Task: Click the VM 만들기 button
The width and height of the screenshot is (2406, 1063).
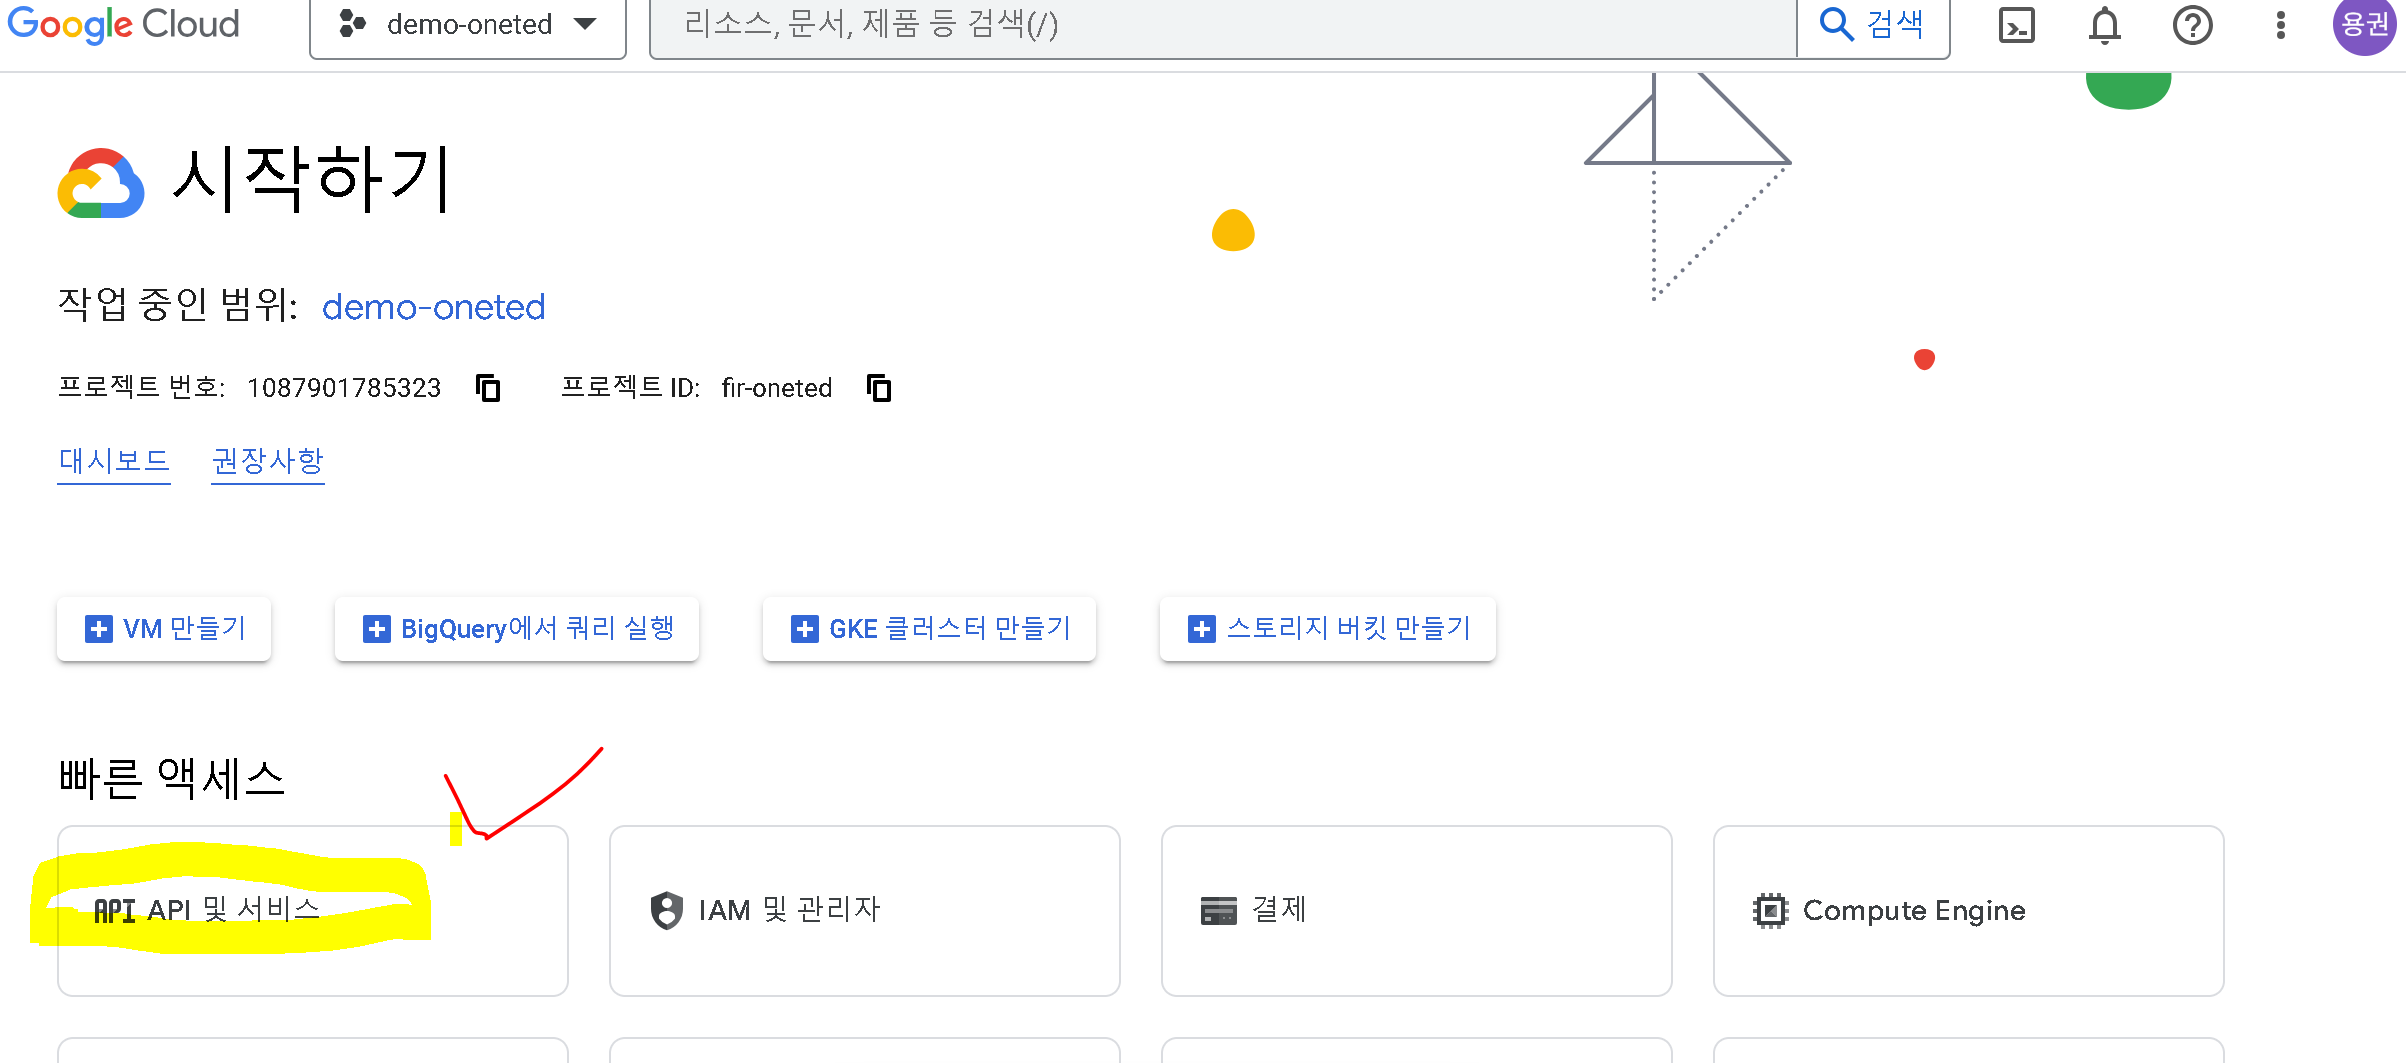Action: coord(164,629)
